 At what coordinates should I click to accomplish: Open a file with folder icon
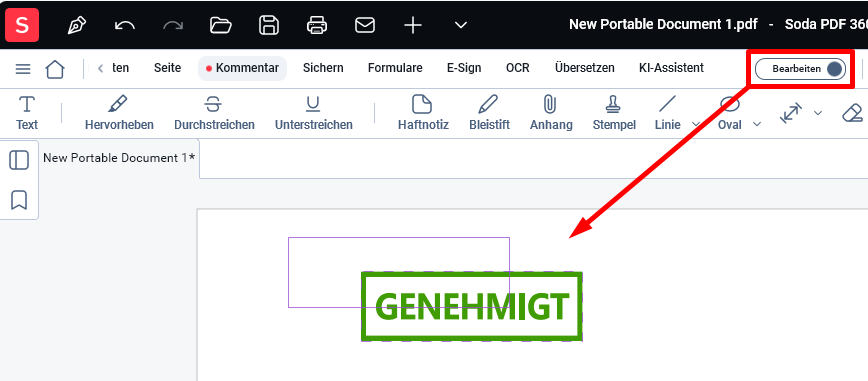(221, 25)
